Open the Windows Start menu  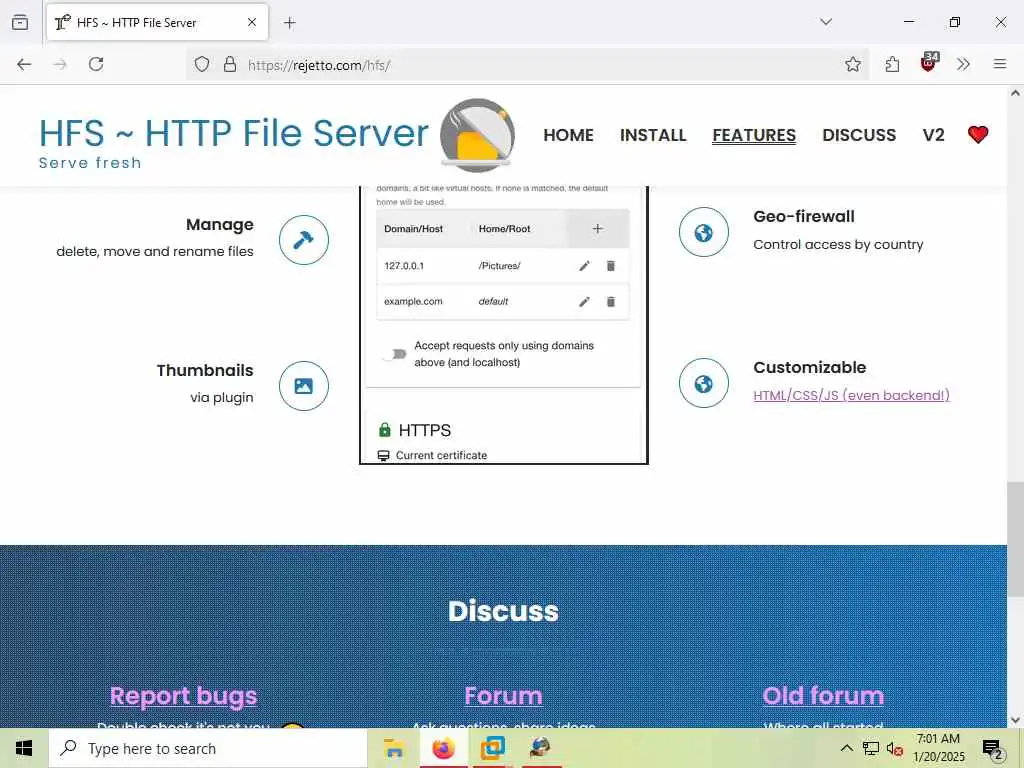[24, 748]
